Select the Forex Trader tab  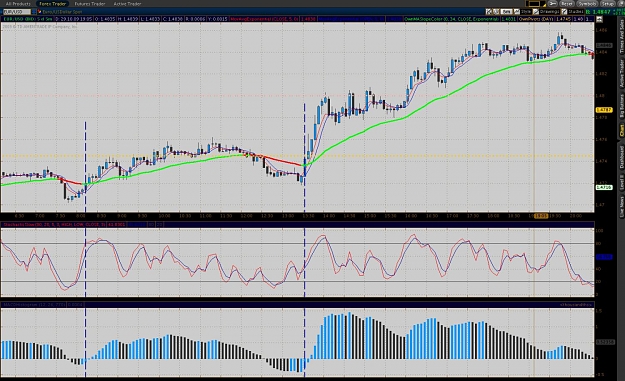click(53, 4)
